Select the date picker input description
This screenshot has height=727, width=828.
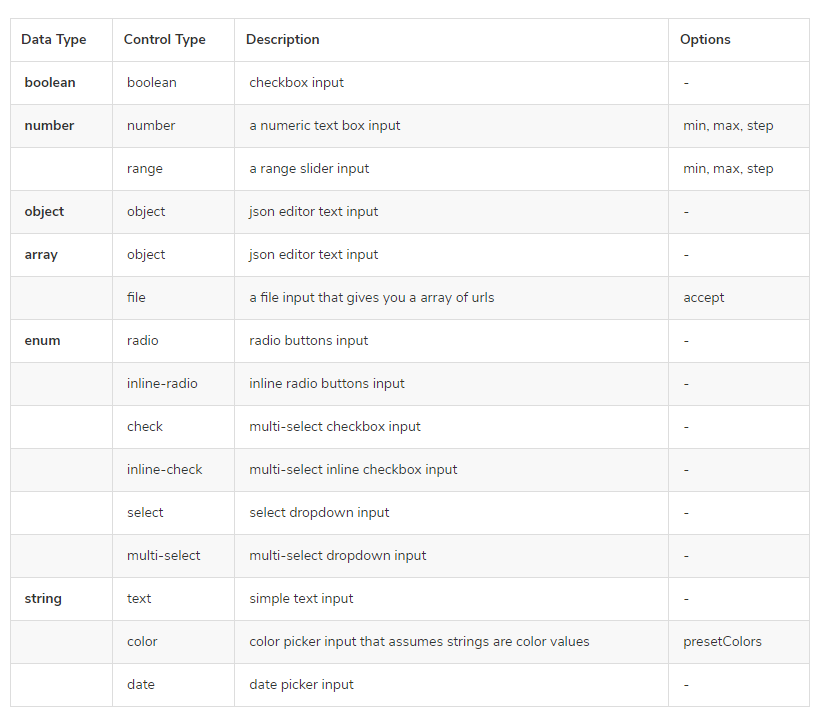click(x=301, y=685)
